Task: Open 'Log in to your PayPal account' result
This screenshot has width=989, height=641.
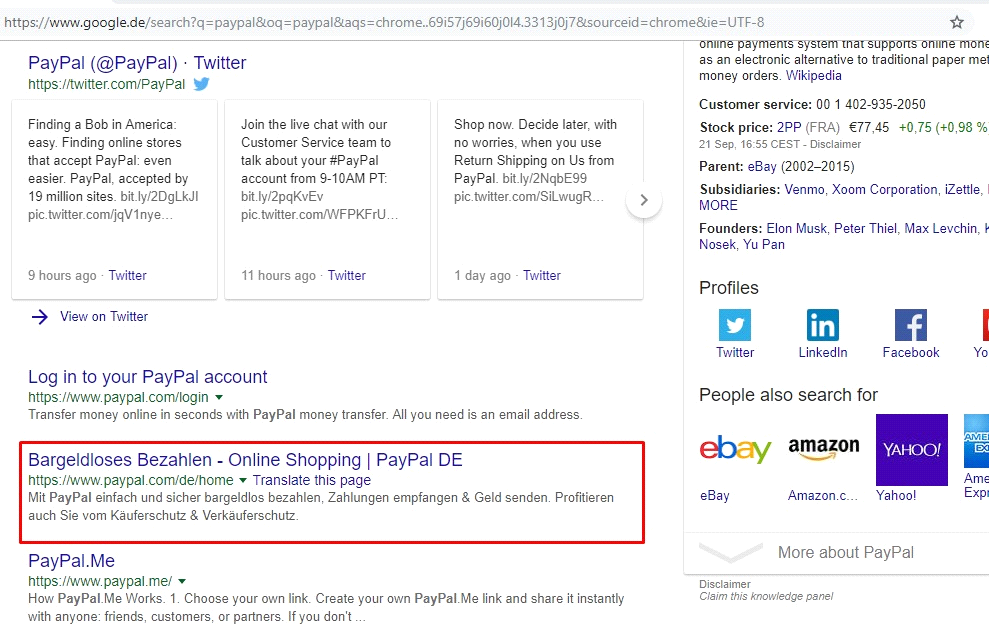Action: pyautogui.click(x=147, y=377)
